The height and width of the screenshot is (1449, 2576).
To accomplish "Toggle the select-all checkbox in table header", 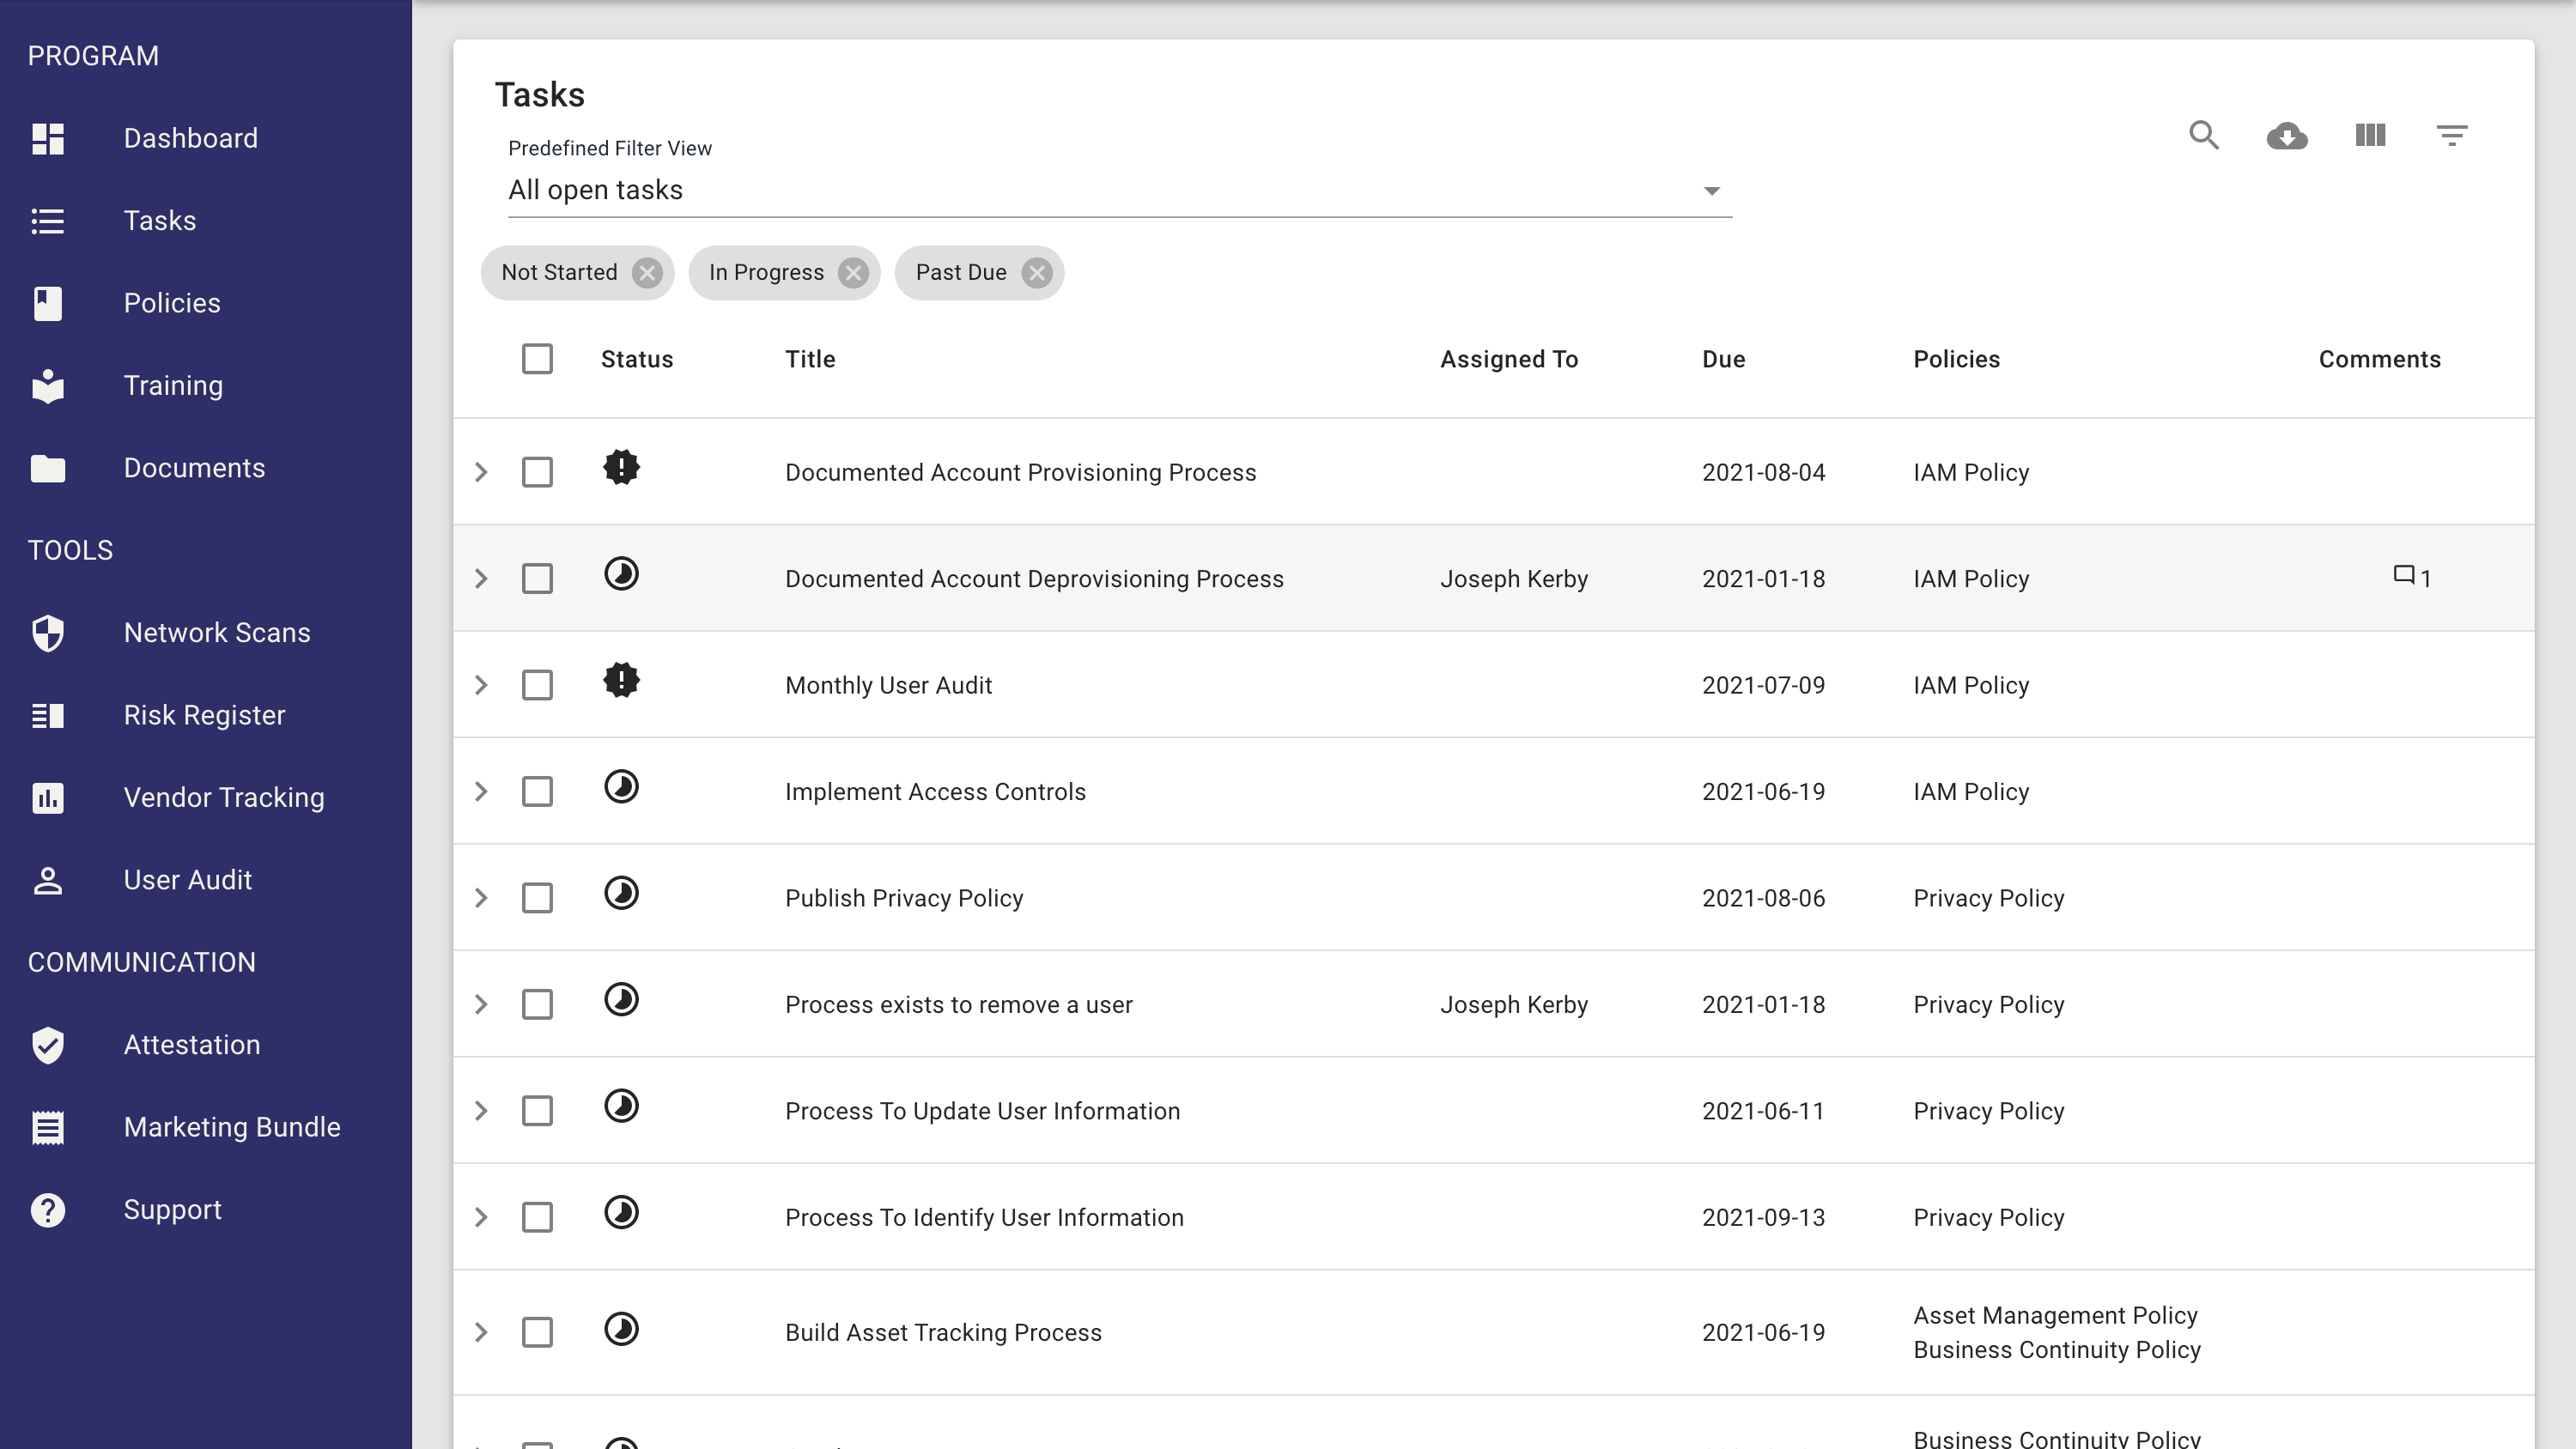I will 537,359.
